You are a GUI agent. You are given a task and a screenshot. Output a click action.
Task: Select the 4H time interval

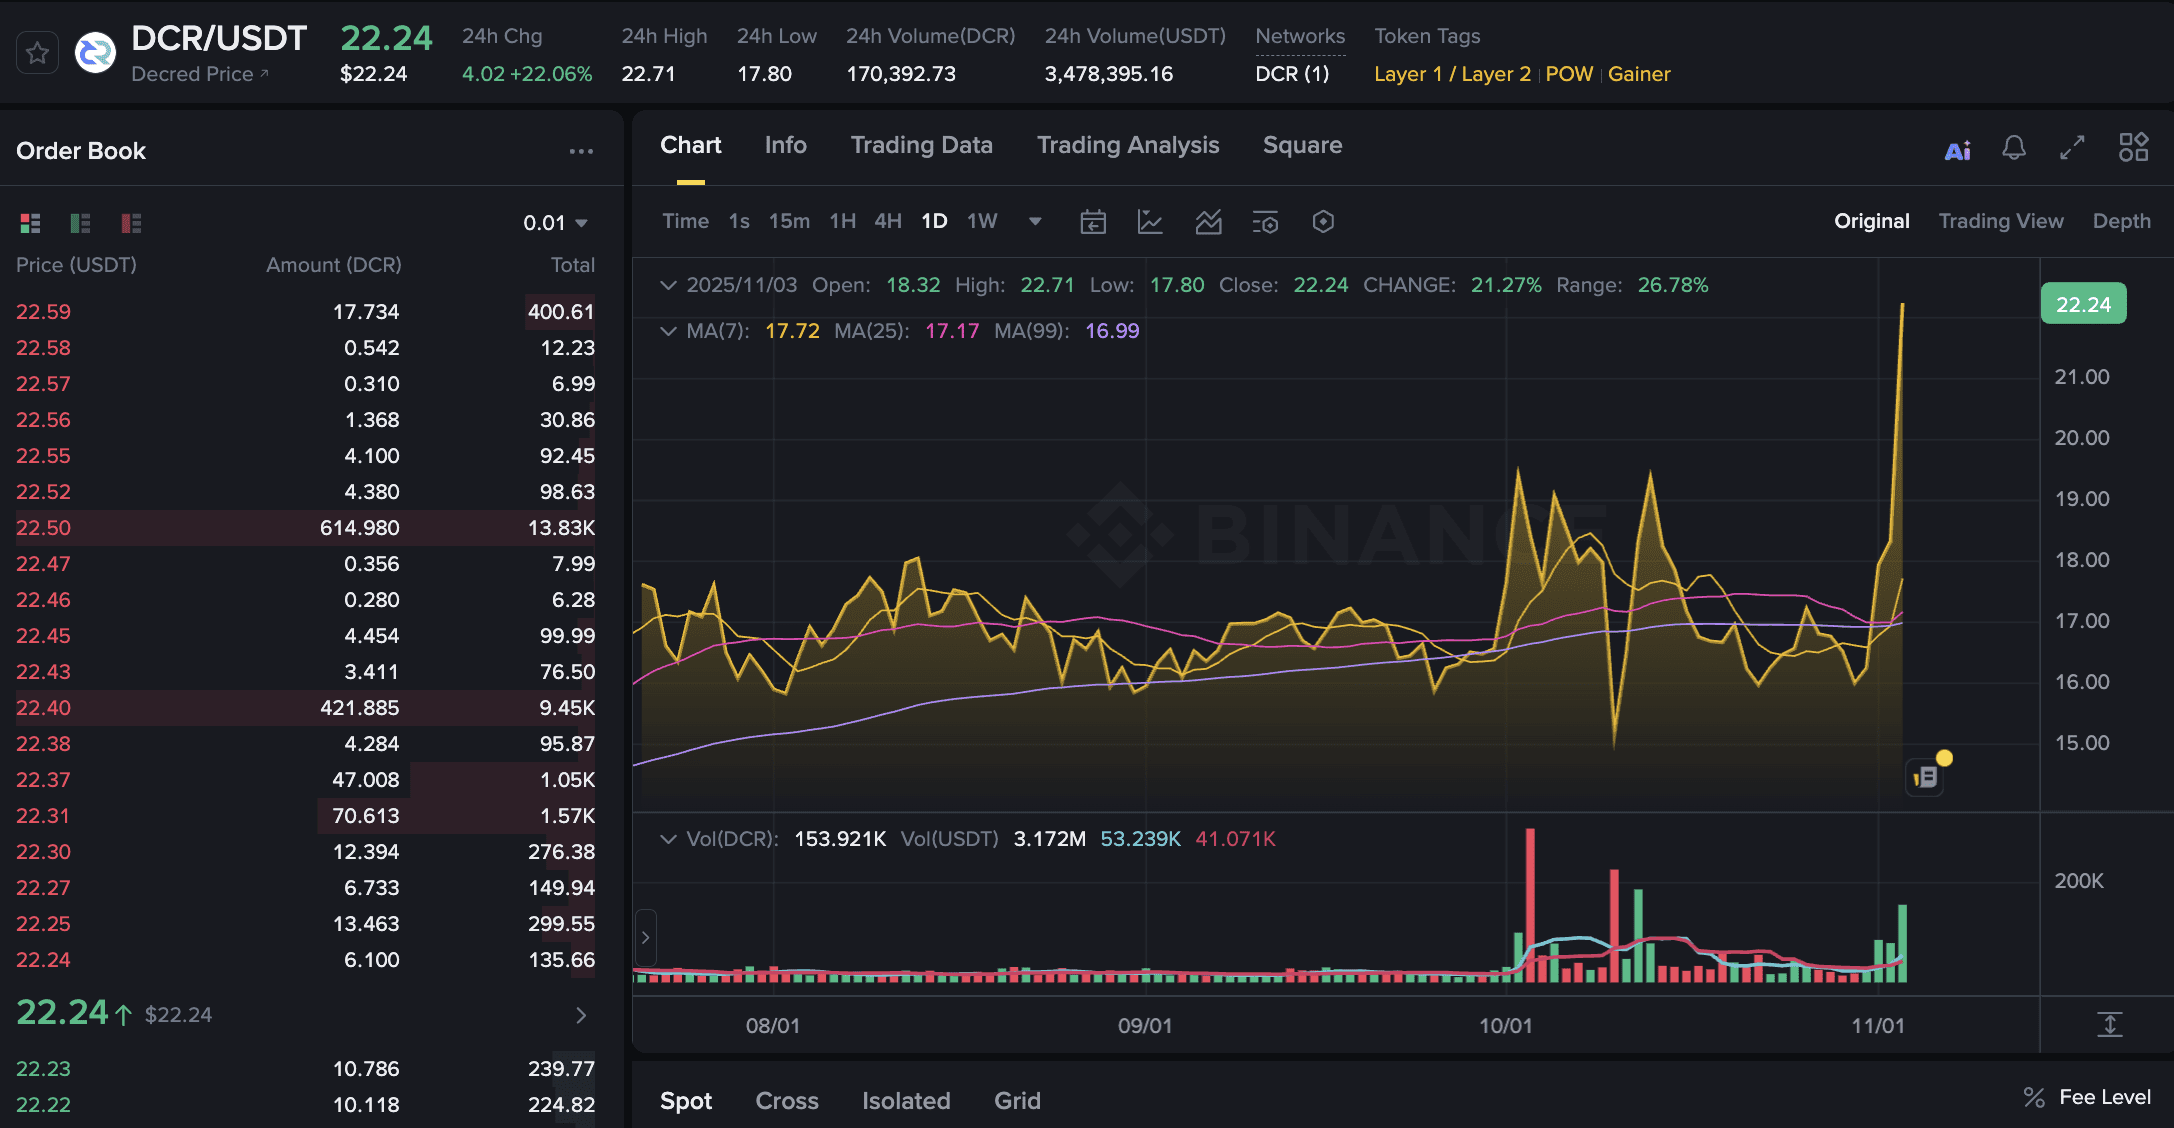887,221
